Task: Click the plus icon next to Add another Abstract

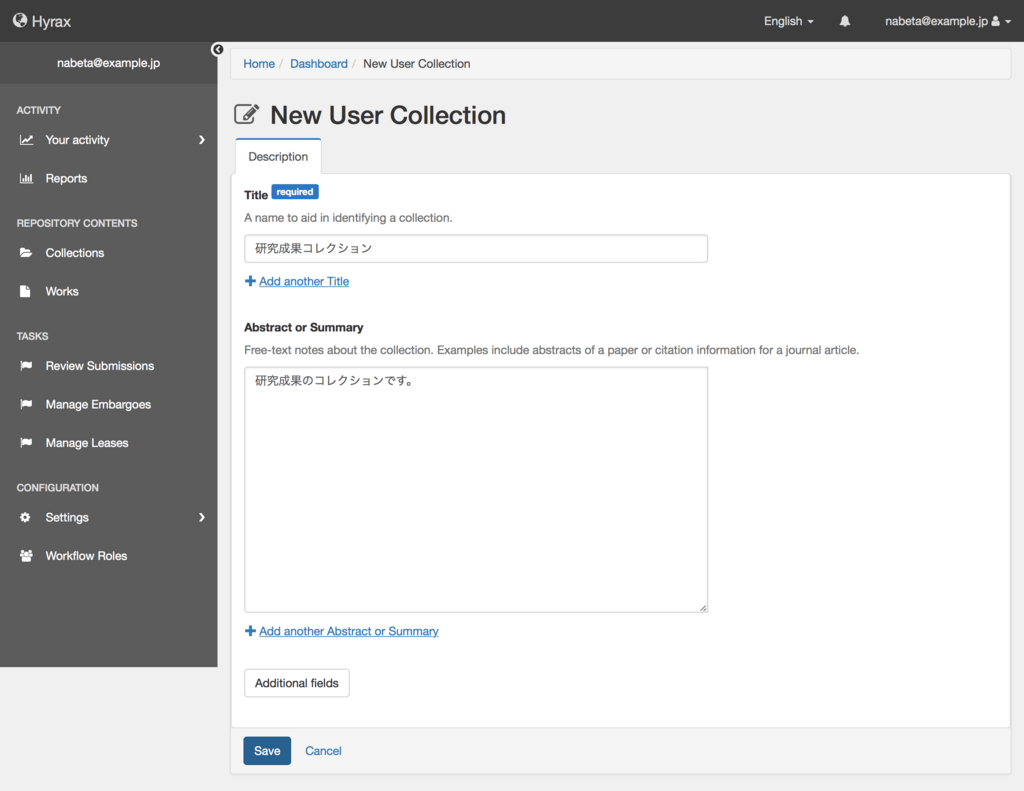Action: pyautogui.click(x=250, y=631)
